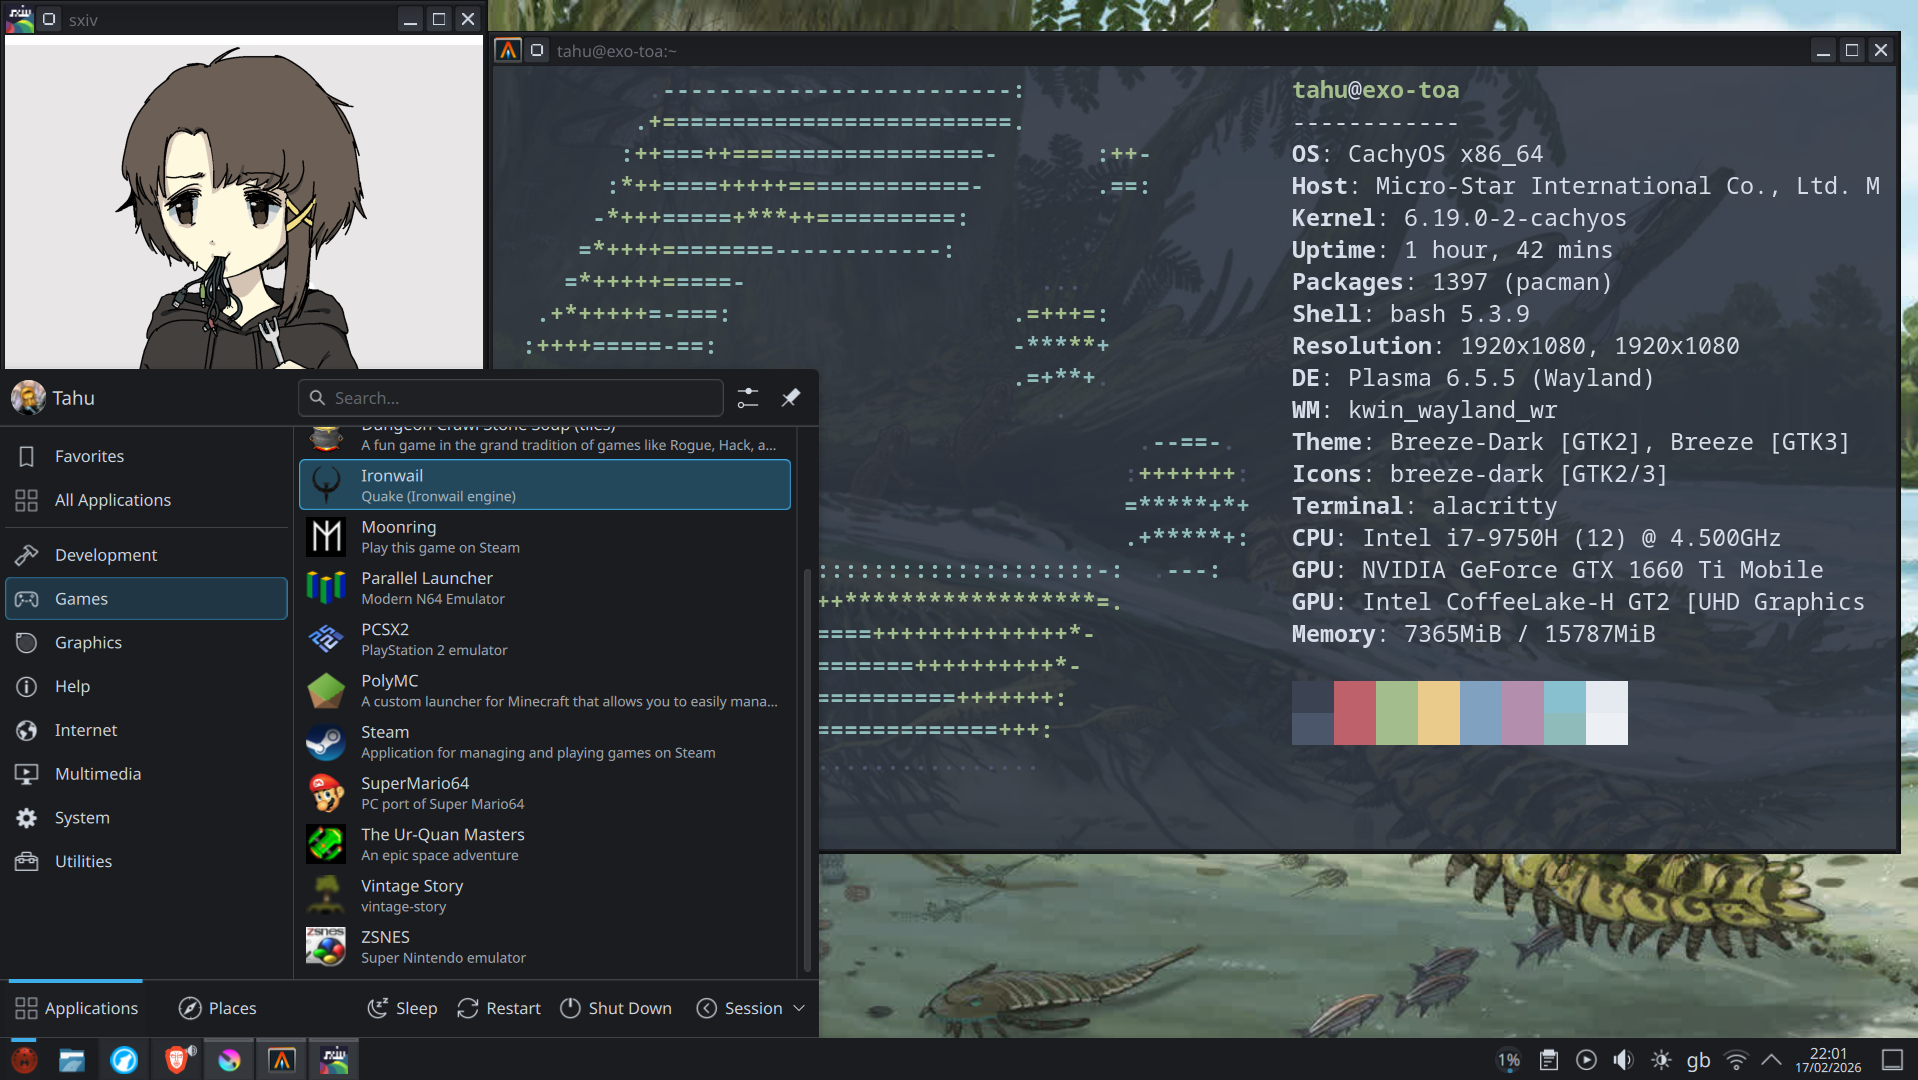Click the 'Shell: bash 5.3.9' line
The image size is (1918, 1080).
(1410, 314)
